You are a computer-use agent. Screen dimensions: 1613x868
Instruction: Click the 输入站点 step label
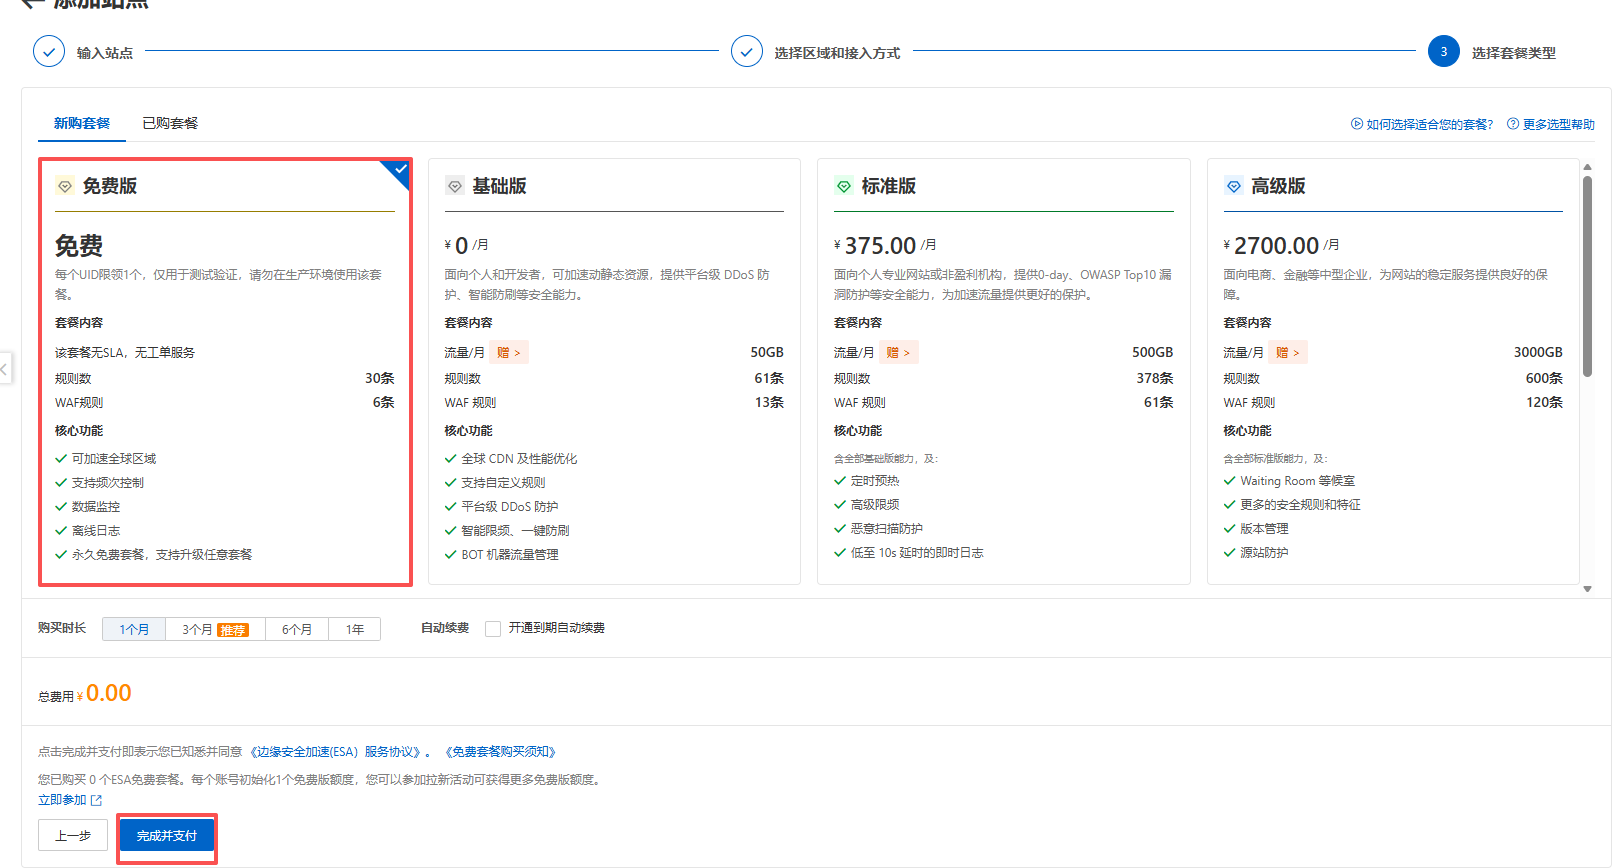105,53
